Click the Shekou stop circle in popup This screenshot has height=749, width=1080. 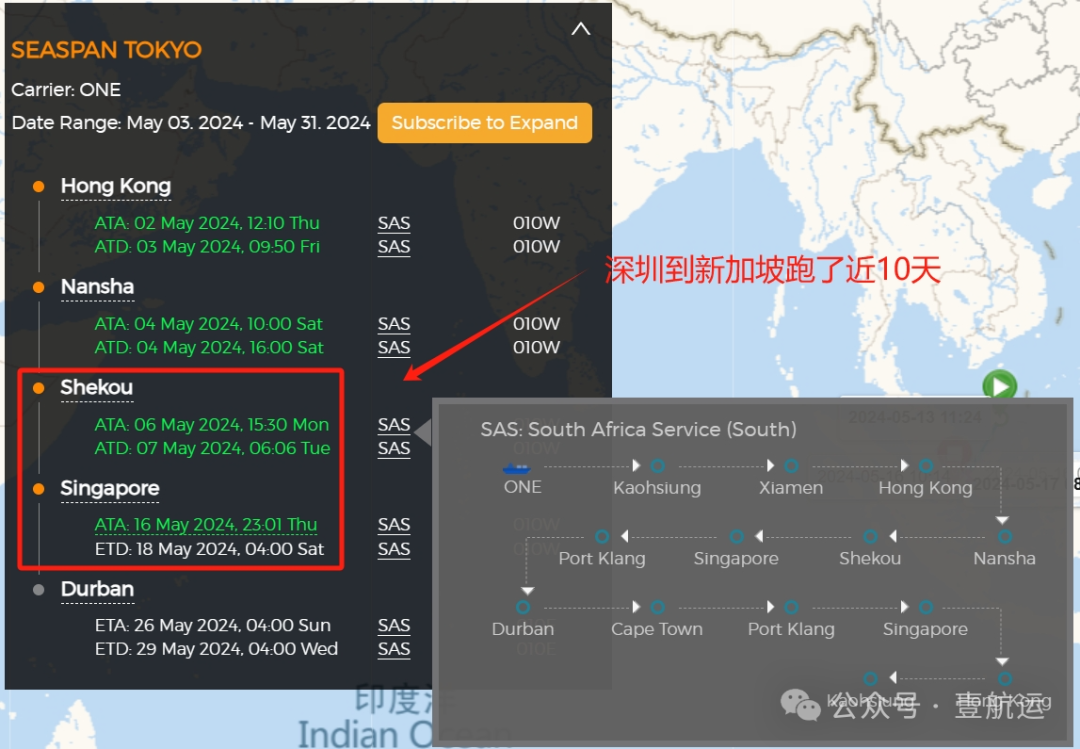pos(870,536)
